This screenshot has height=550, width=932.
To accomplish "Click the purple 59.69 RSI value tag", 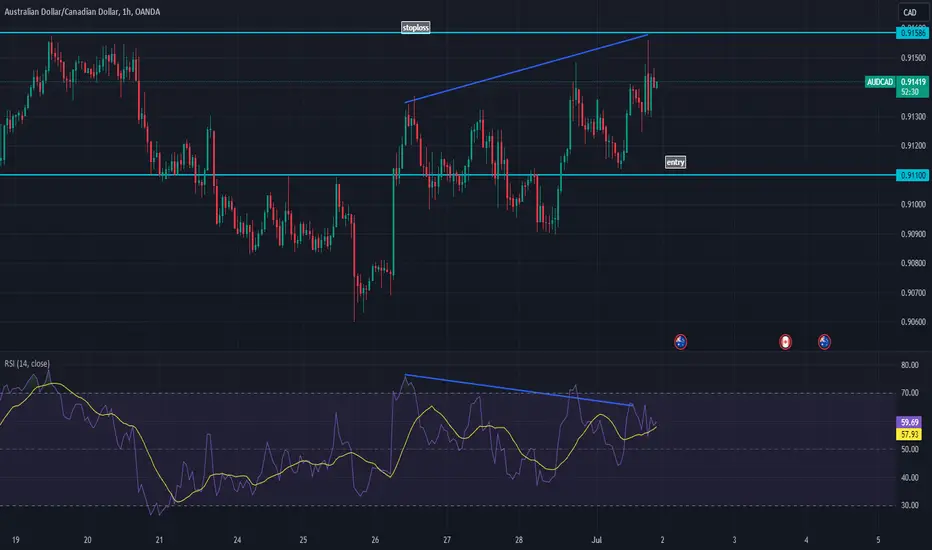I will tap(909, 422).
